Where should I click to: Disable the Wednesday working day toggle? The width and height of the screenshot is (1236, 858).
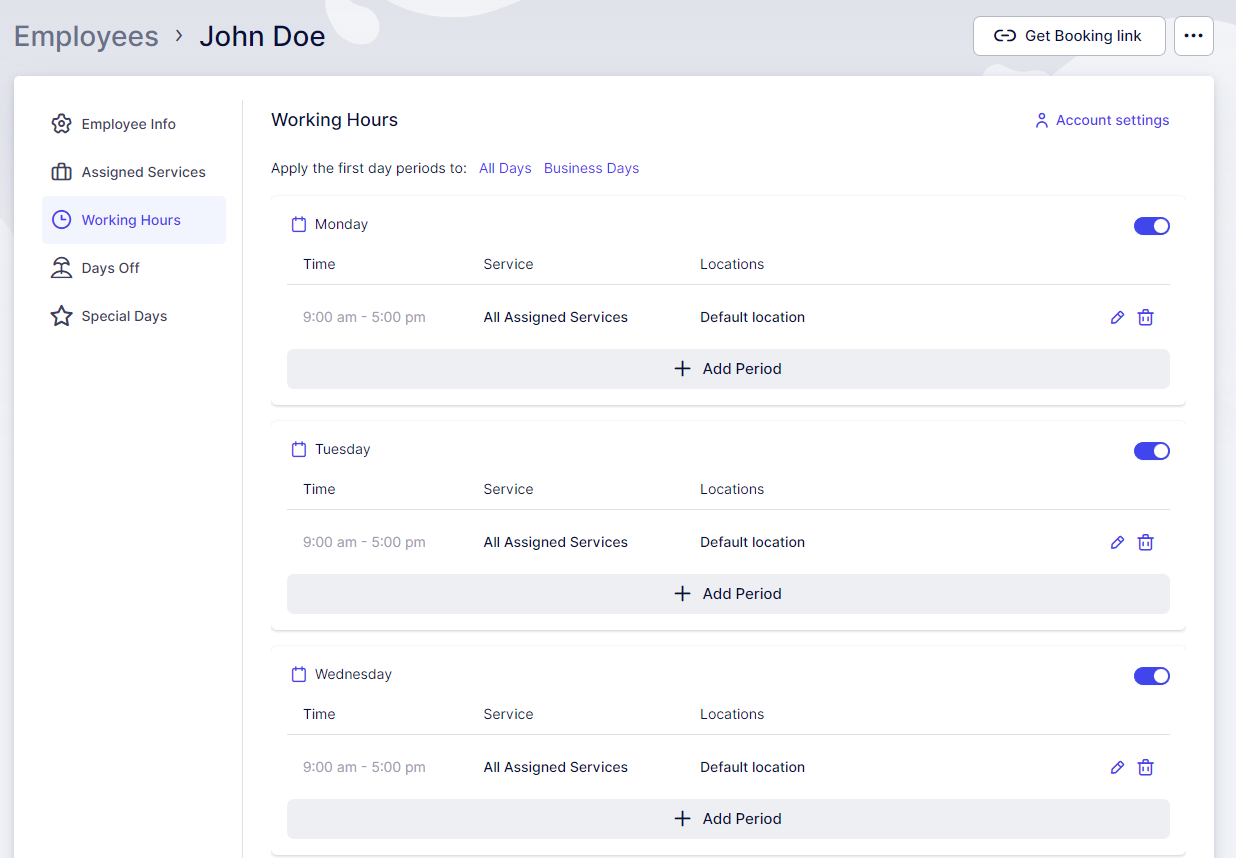click(x=1152, y=676)
